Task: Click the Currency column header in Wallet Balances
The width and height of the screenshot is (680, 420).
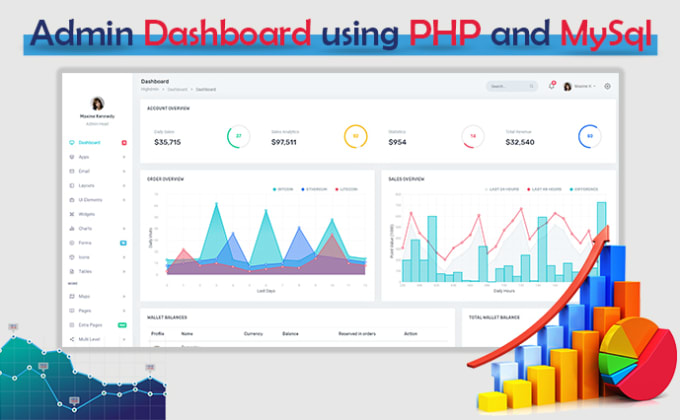Action: click(x=253, y=333)
